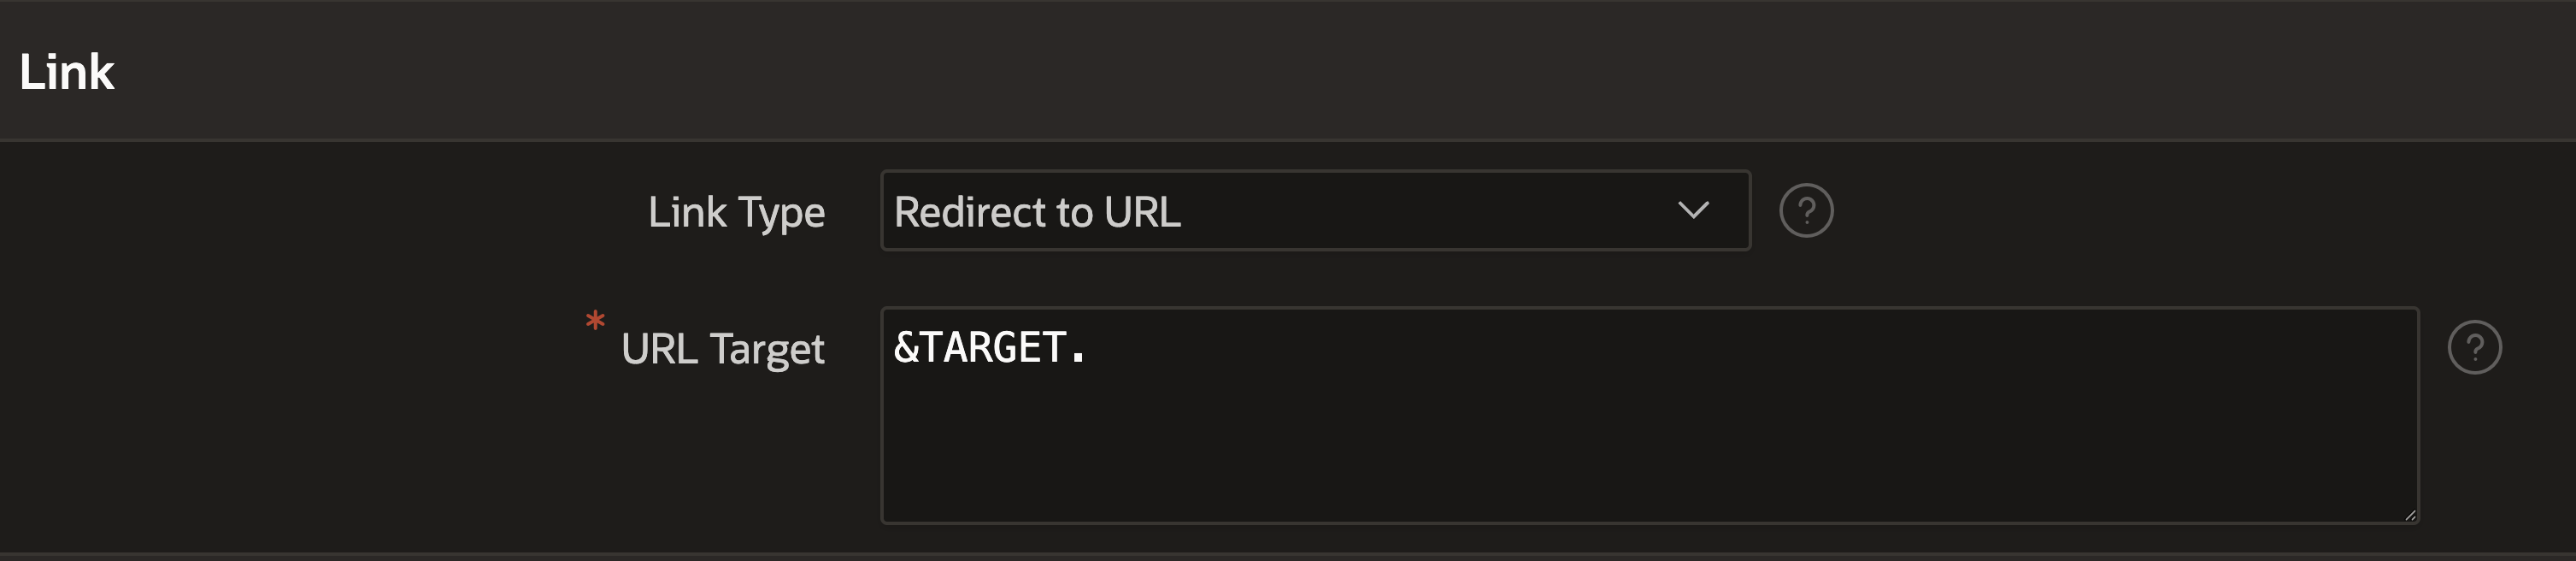
Task: Open help for URL Target
Action: (x=2474, y=348)
